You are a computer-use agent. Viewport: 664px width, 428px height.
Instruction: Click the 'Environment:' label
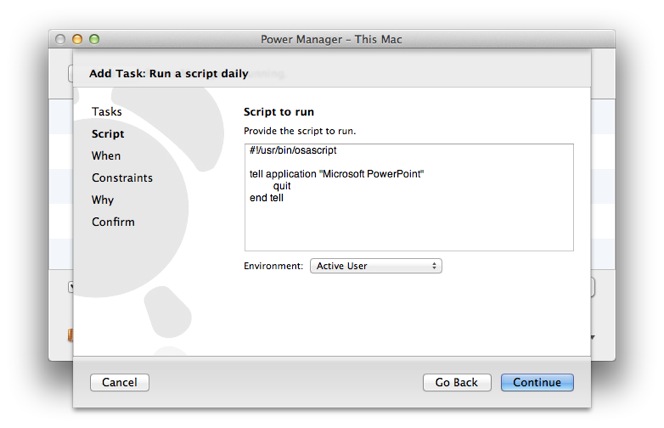click(x=273, y=266)
